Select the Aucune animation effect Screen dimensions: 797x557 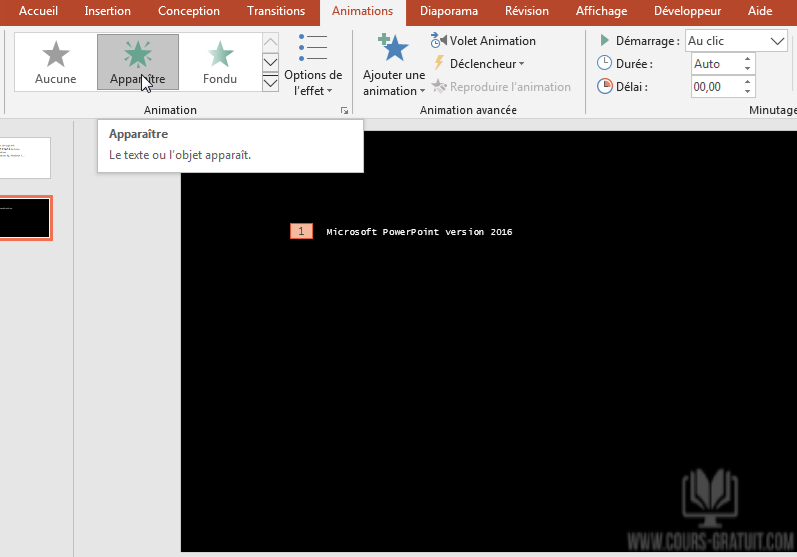55,62
